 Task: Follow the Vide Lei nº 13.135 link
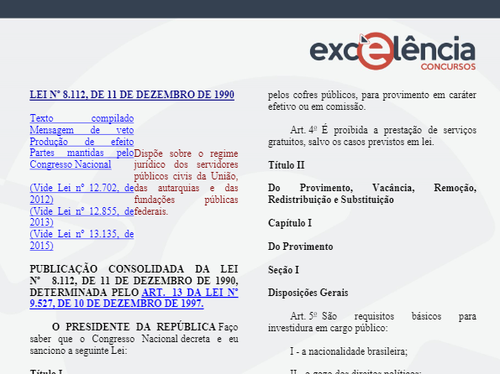point(82,239)
